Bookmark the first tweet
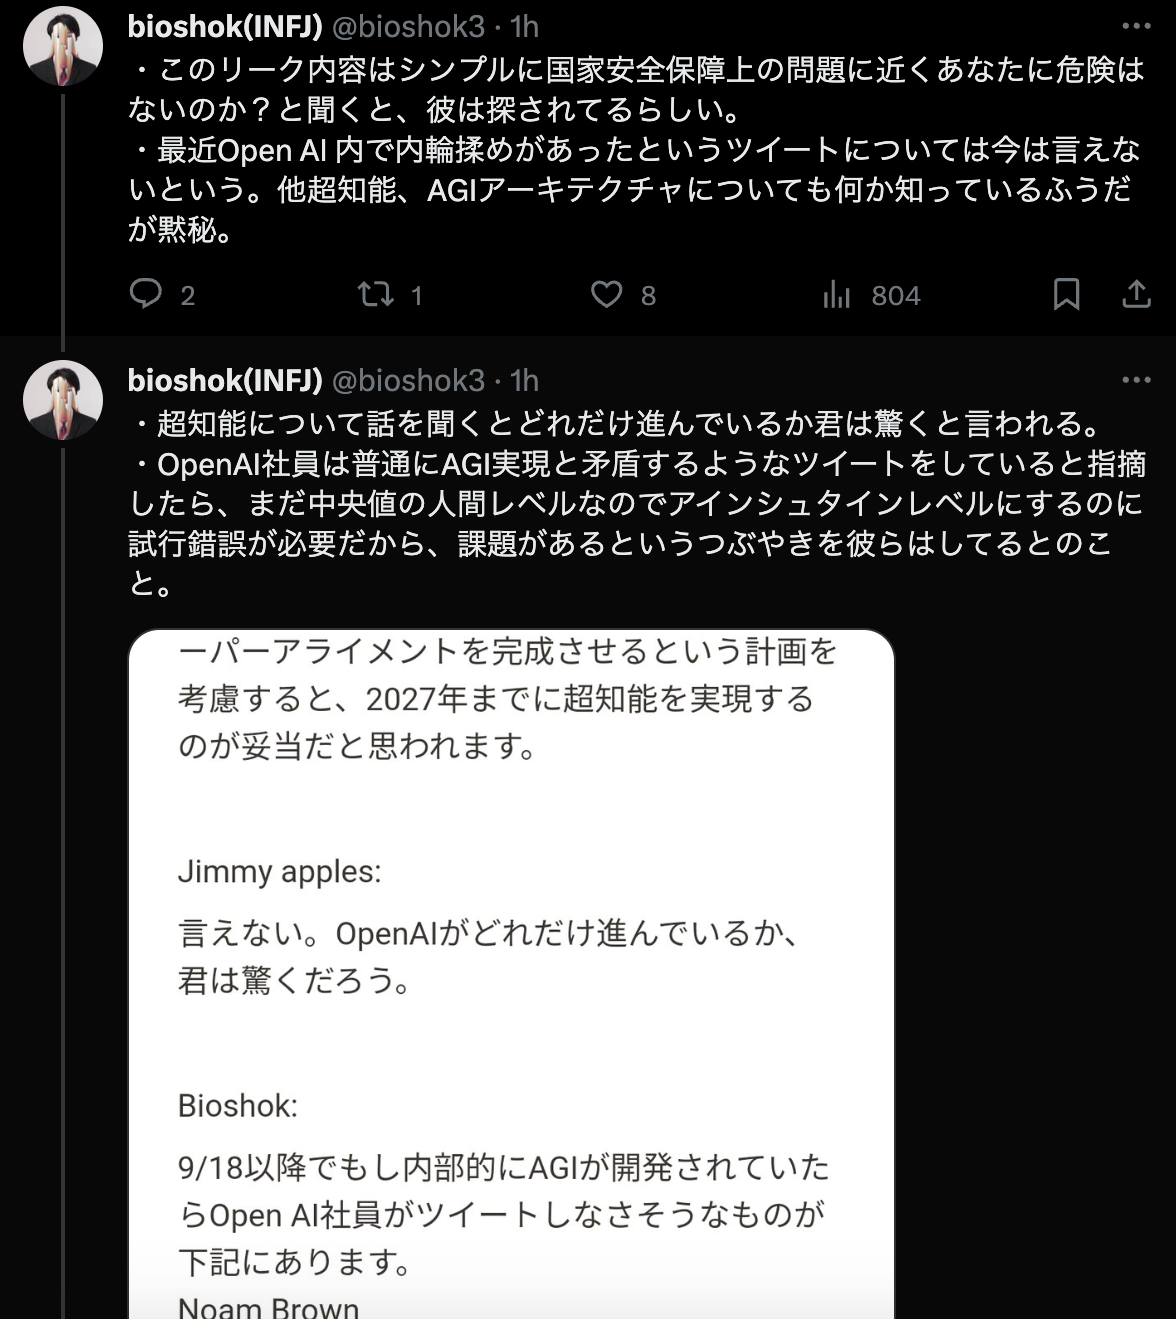The image size is (1176, 1319). (x=1066, y=294)
